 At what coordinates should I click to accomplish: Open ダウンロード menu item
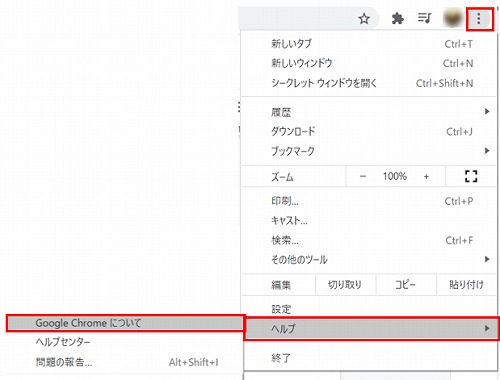point(369,132)
